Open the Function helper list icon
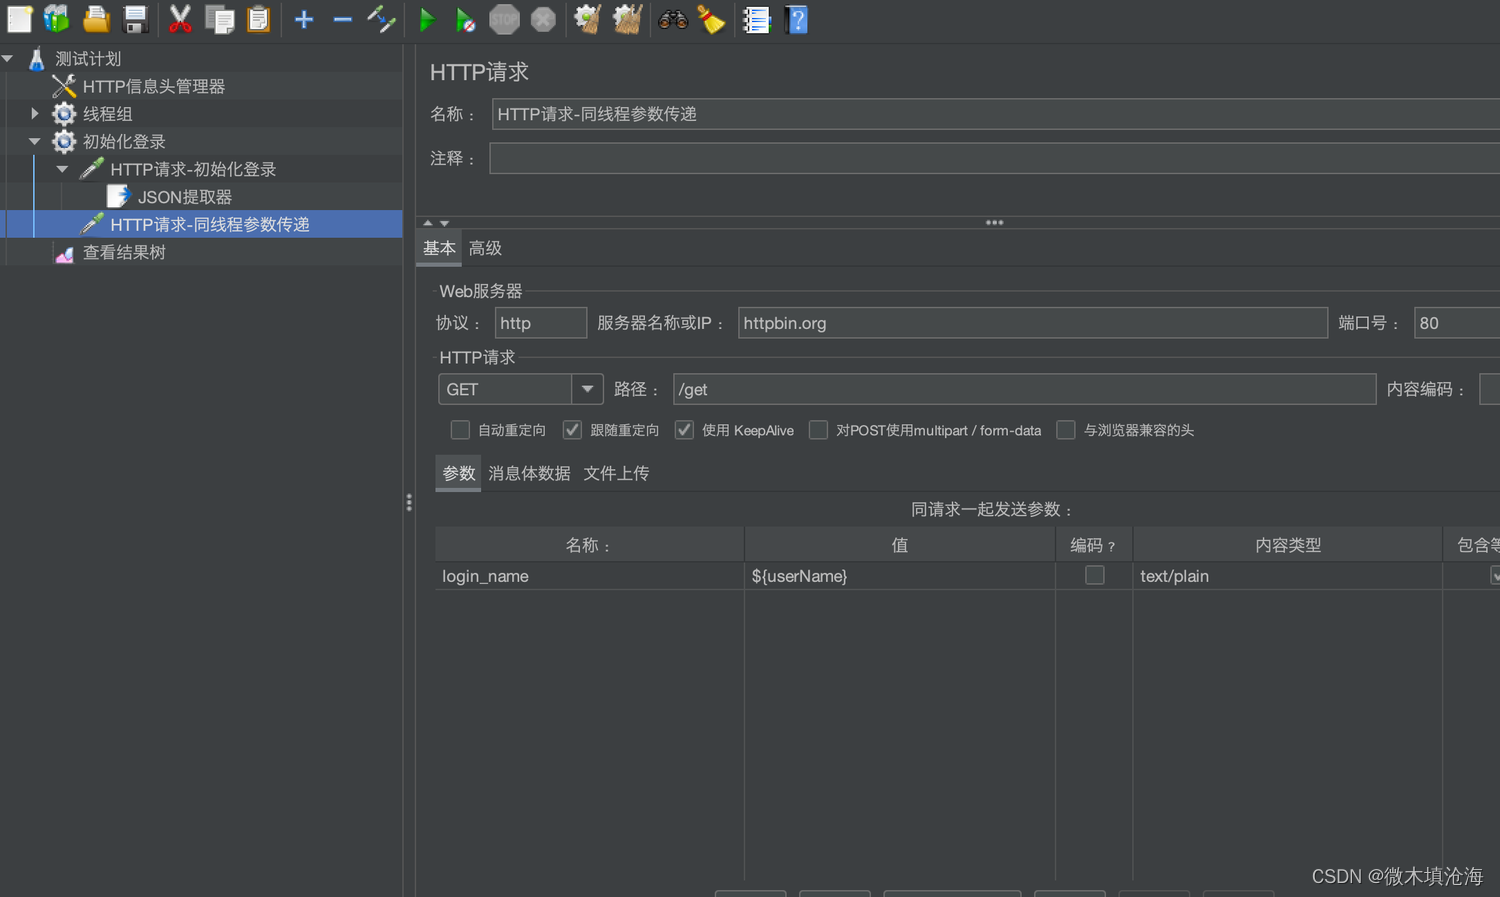 click(757, 19)
